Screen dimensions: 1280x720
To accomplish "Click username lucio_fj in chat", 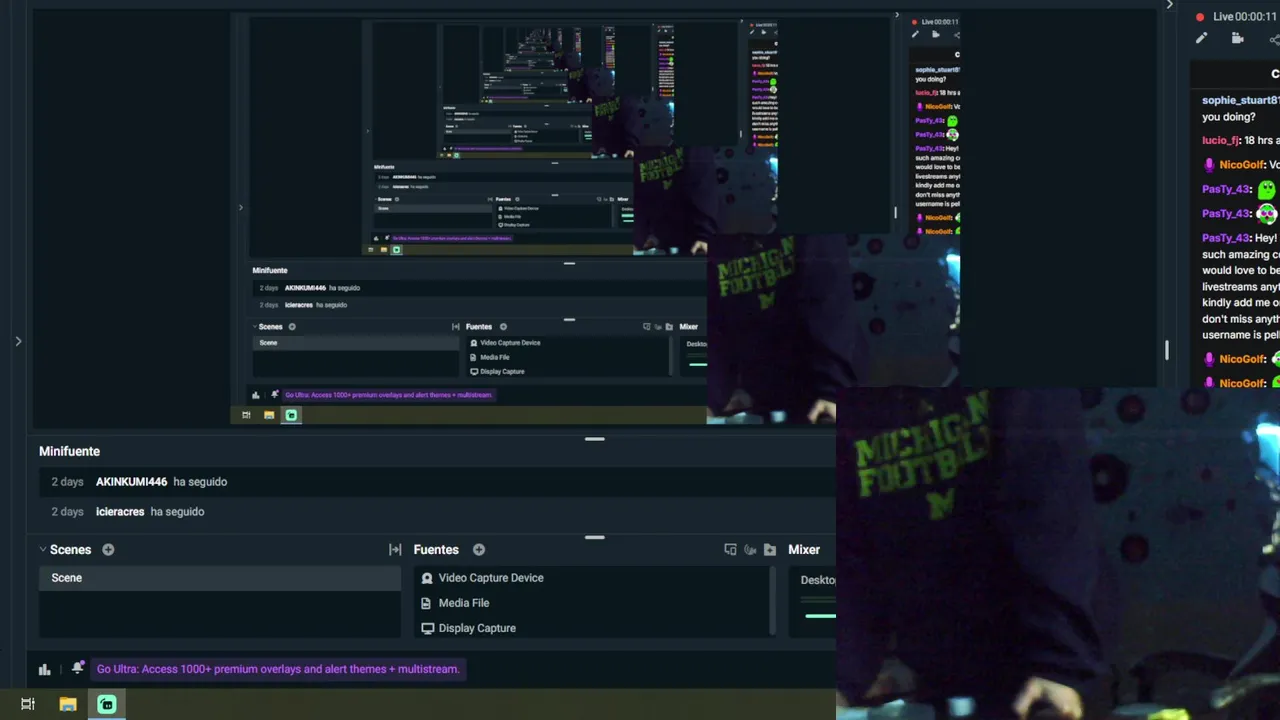I will 1220,141.
